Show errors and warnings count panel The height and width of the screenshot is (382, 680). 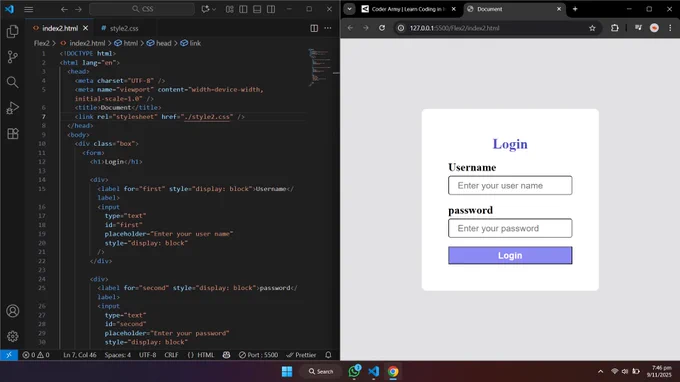click(36, 355)
